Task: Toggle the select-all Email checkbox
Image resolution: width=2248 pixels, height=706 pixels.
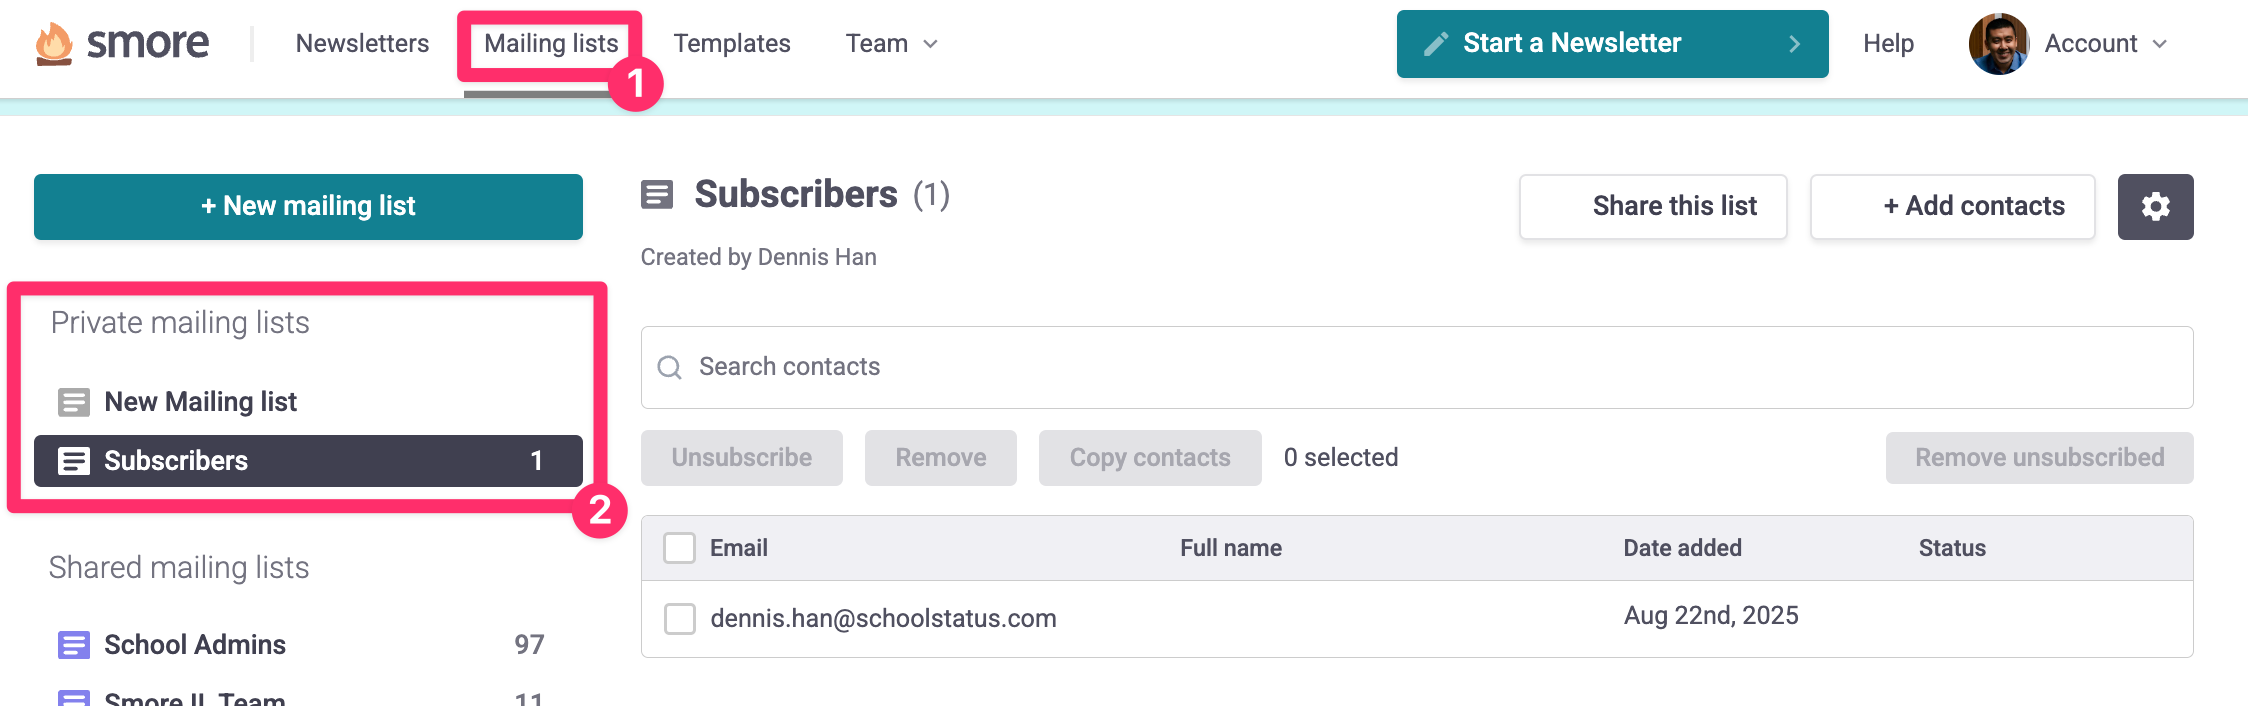Action: [x=680, y=548]
